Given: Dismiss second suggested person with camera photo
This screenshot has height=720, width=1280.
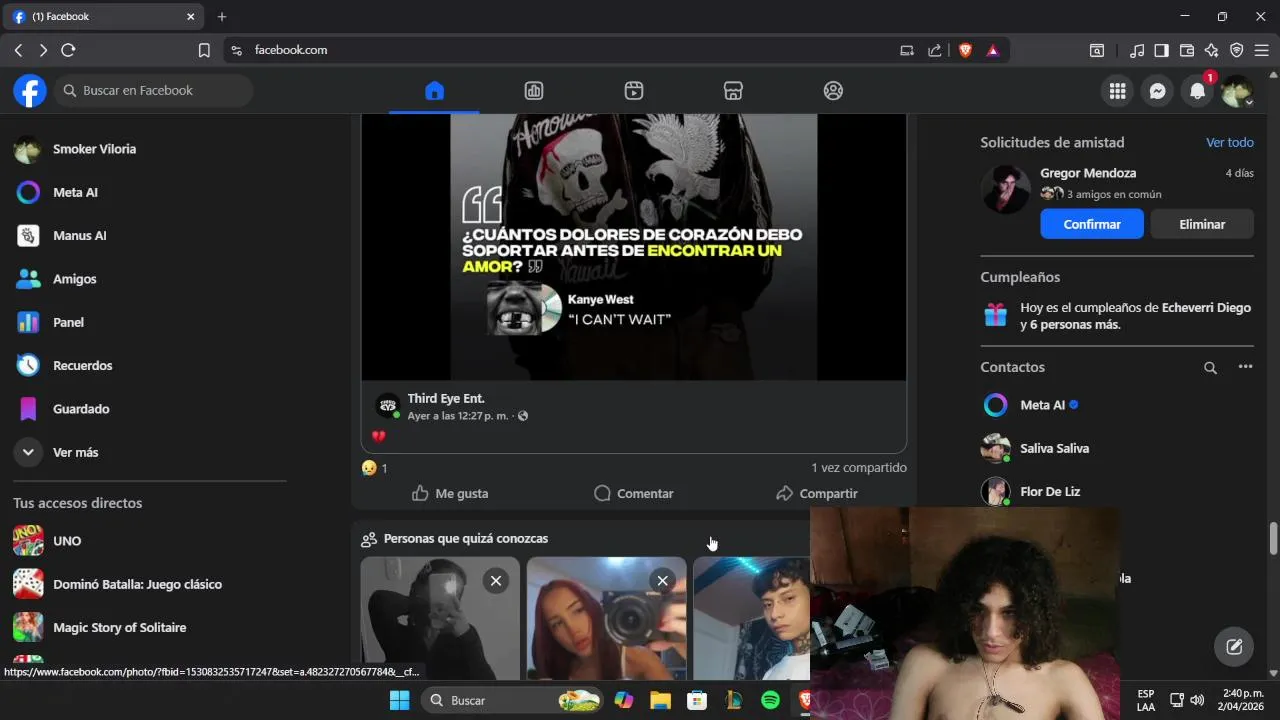Looking at the screenshot, I should (662, 581).
